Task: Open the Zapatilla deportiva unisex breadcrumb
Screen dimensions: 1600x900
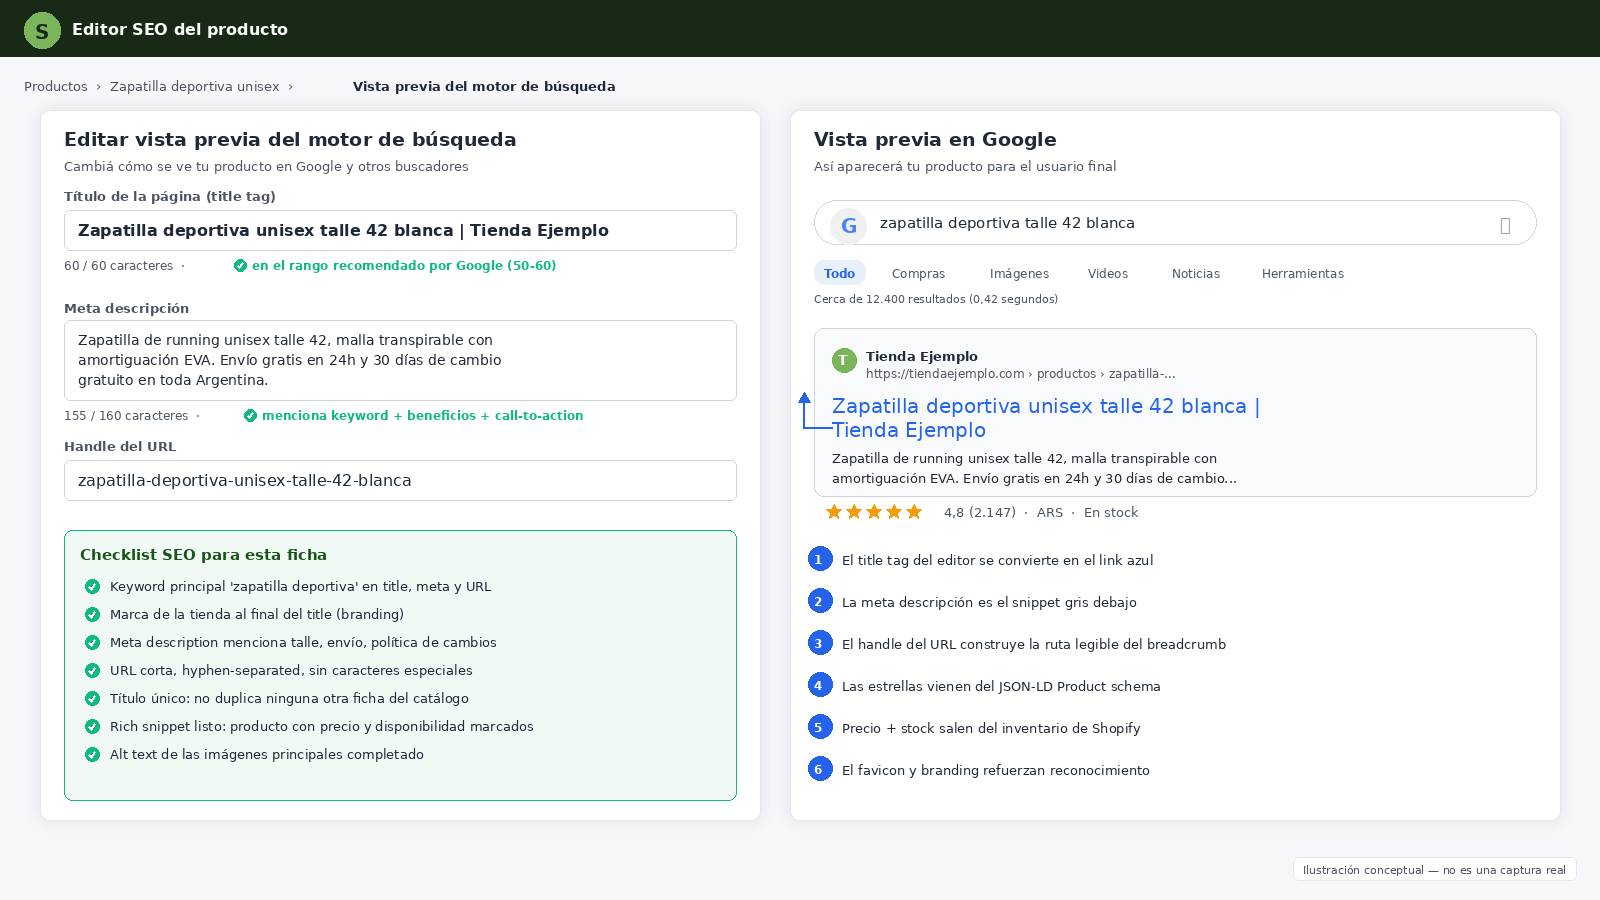Action: pos(195,87)
